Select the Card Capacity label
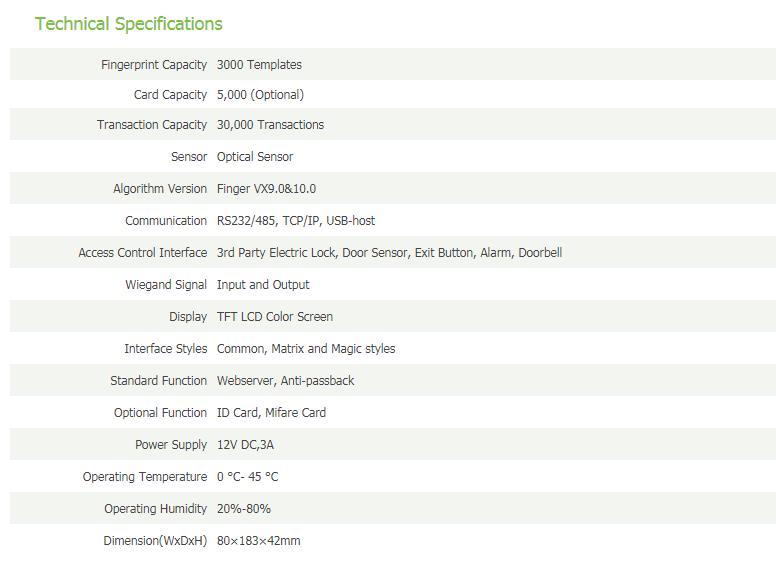Image resolution: width=776 pixels, height=565 pixels. coord(170,95)
